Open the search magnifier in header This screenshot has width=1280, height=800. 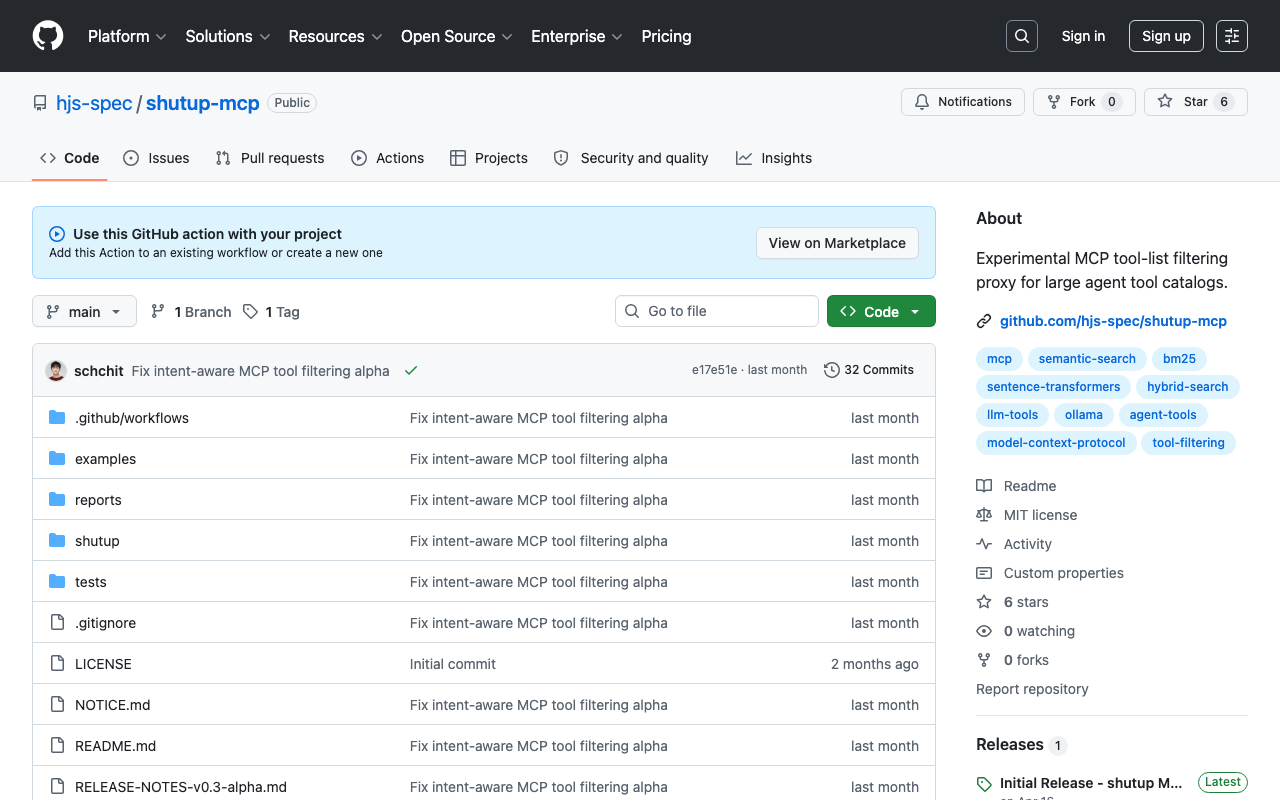(1022, 36)
